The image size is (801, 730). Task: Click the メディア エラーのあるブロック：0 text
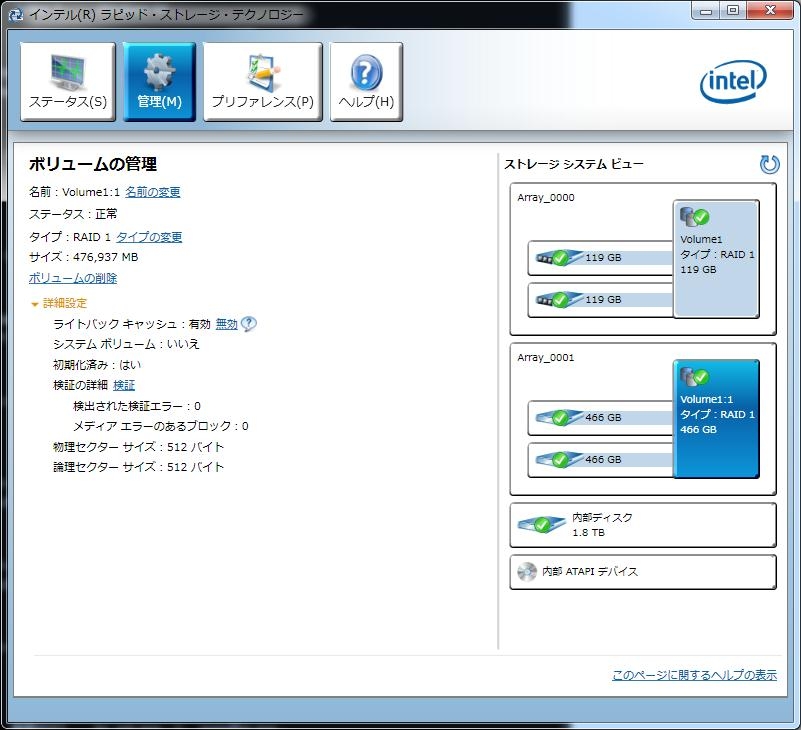(161, 426)
